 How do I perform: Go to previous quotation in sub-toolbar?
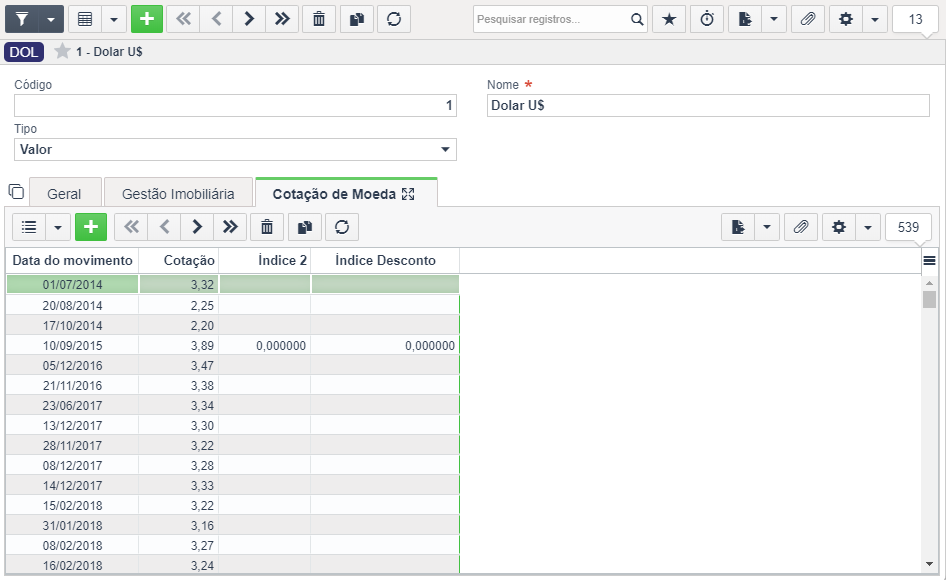click(x=164, y=227)
